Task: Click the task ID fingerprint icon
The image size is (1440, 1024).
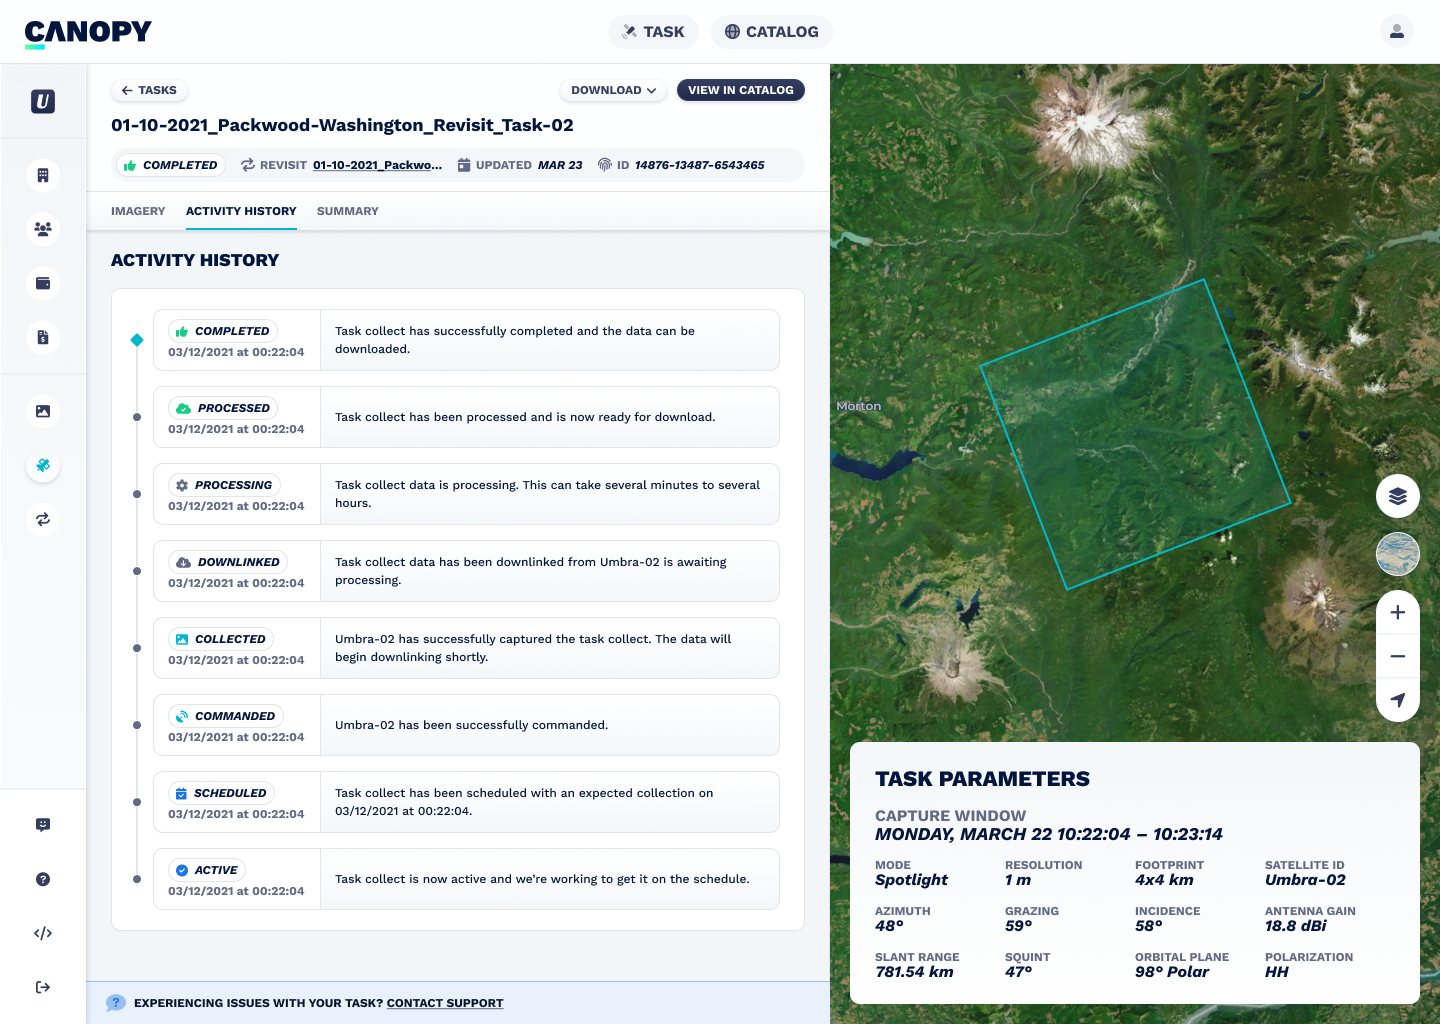Action: (605, 165)
